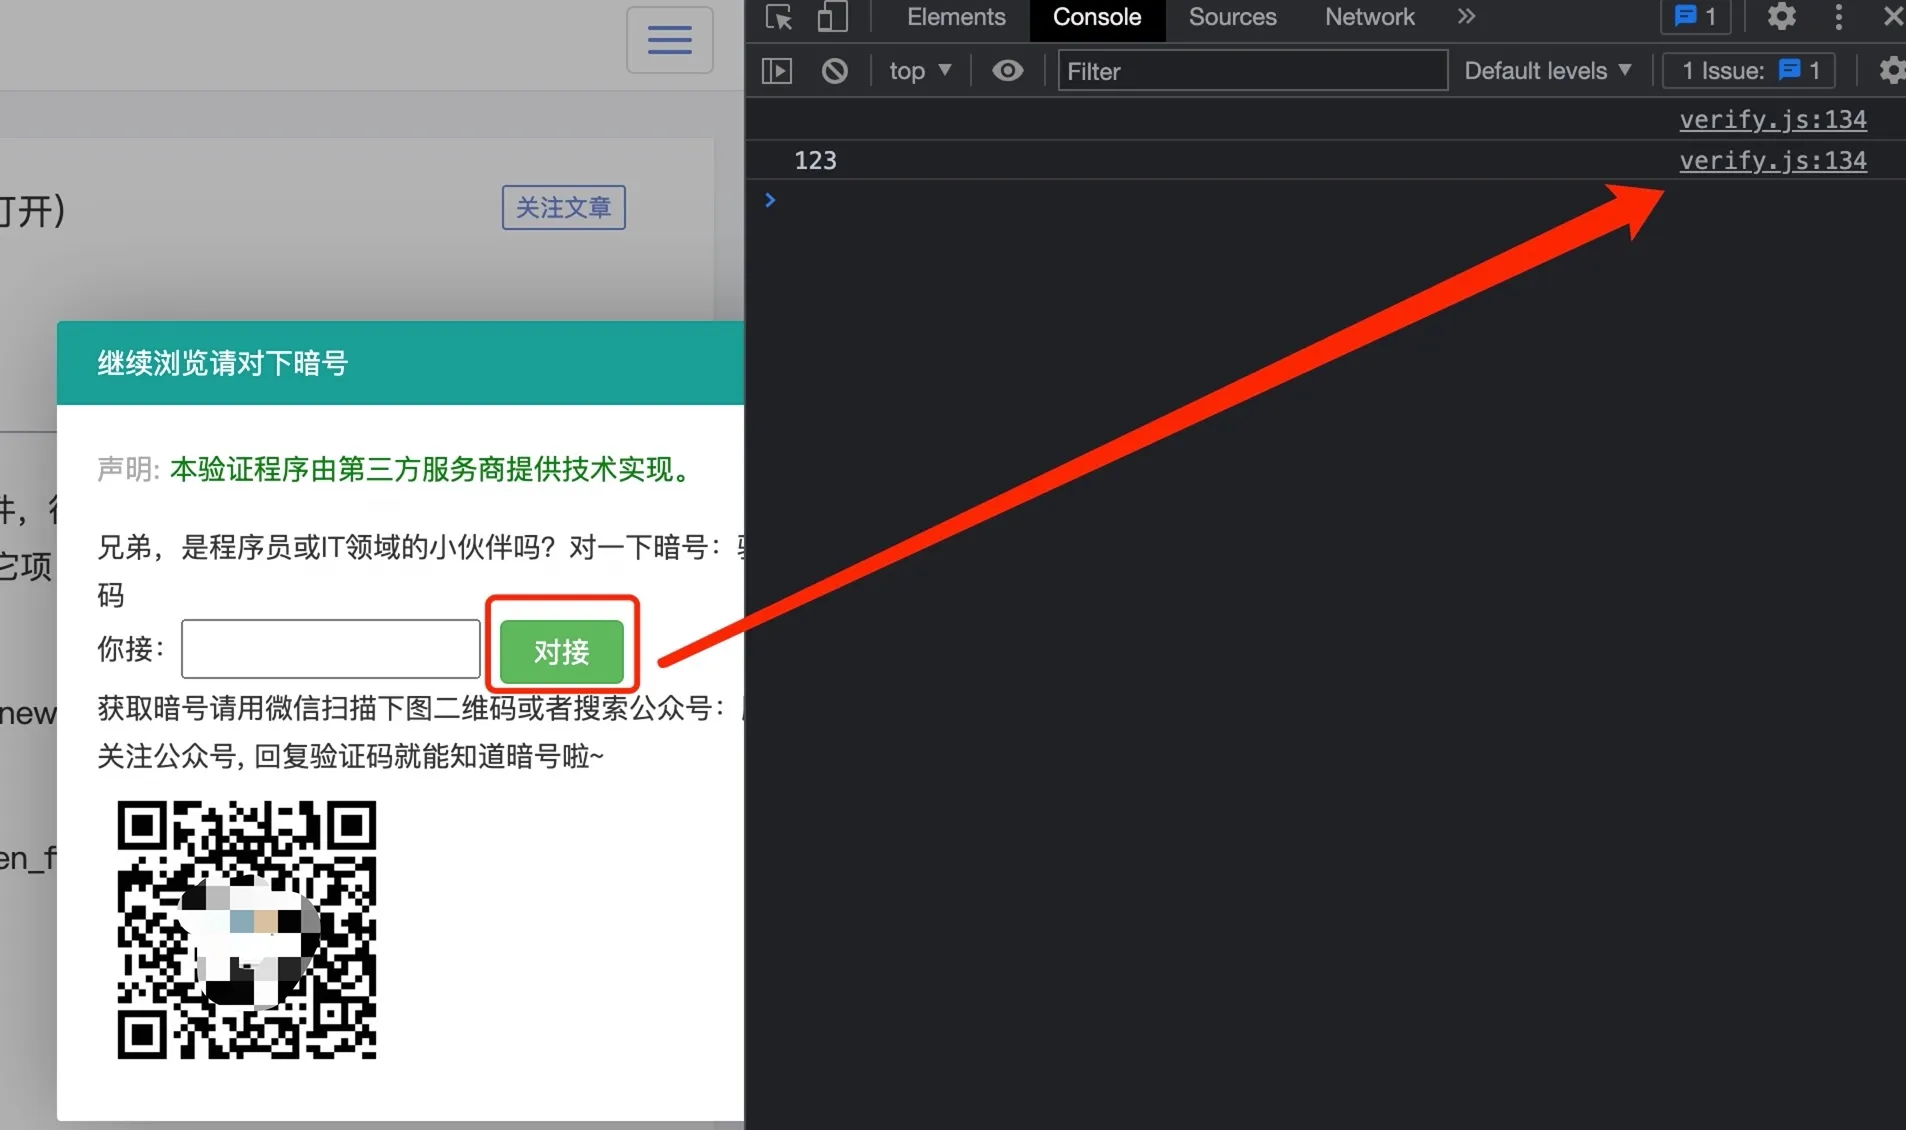
Task: Open DevTools settings gear in tab bar
Action: 1782,17
